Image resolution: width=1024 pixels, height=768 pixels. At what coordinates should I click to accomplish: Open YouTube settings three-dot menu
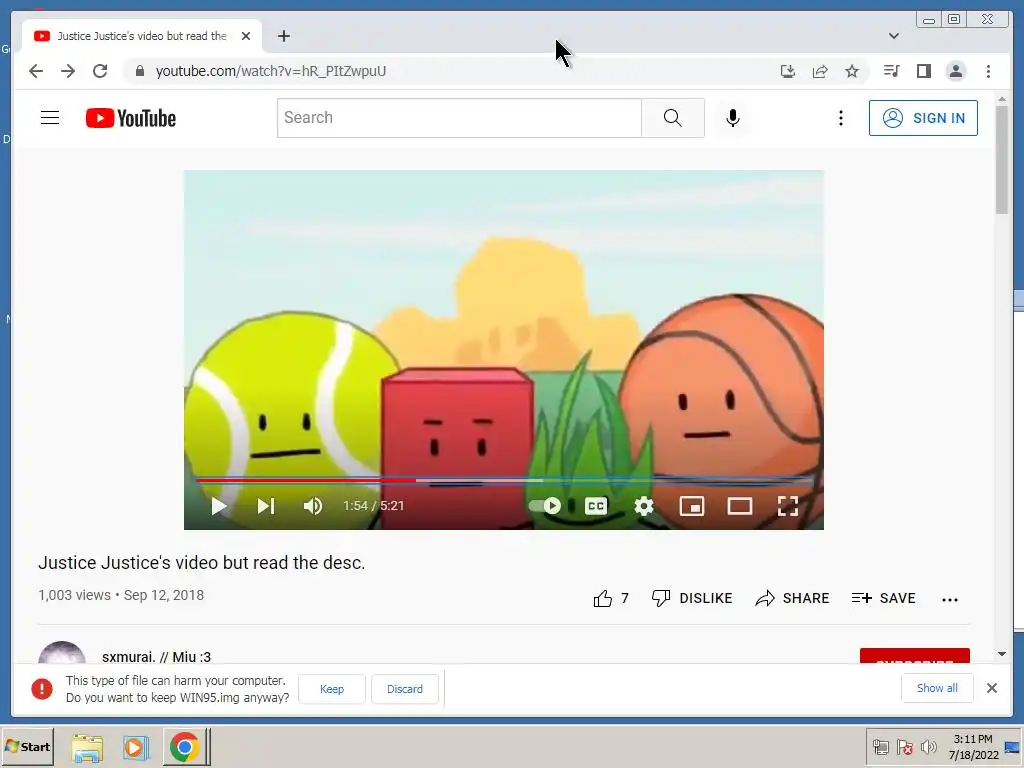tap(840, 118)
